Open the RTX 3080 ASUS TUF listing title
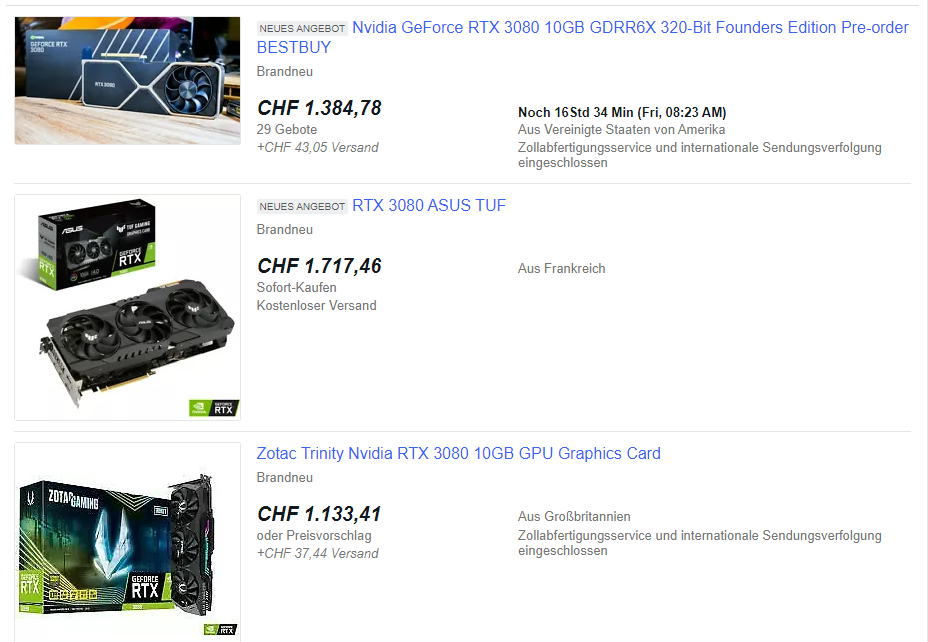Screen dimensions: 928x642 click(x=429, y=205)
